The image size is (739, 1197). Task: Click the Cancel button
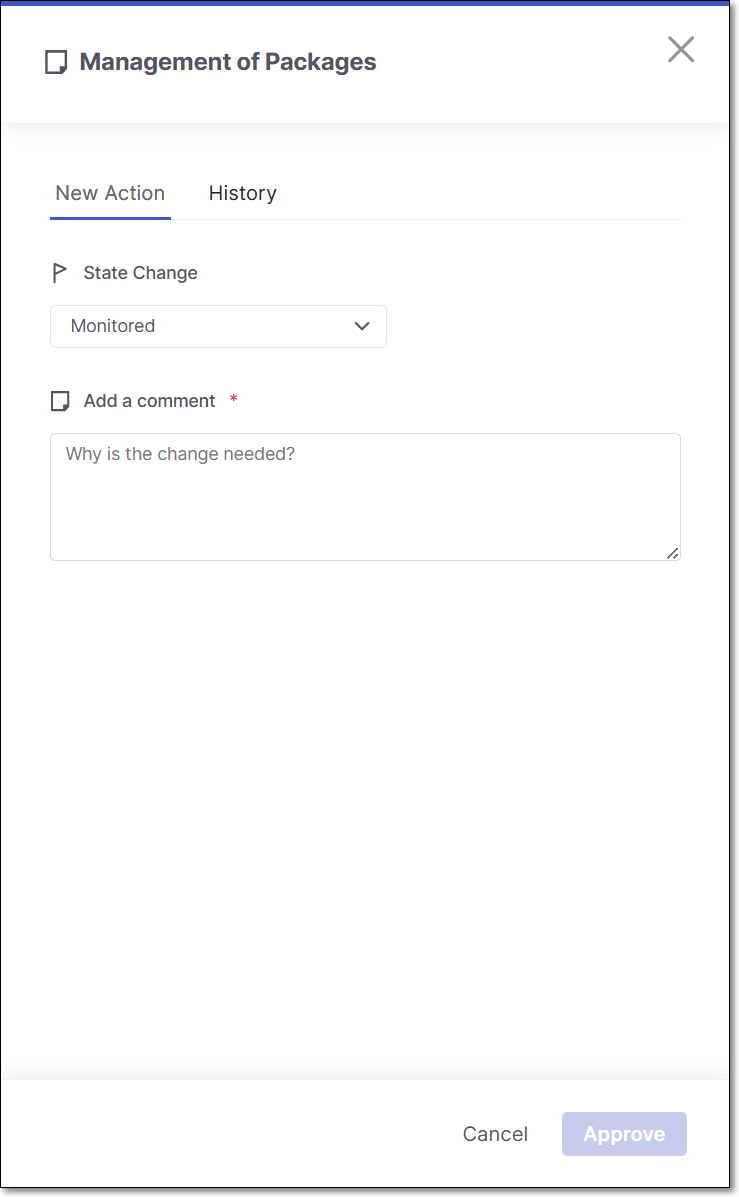pyautogui.click(x=495, y=1134)
